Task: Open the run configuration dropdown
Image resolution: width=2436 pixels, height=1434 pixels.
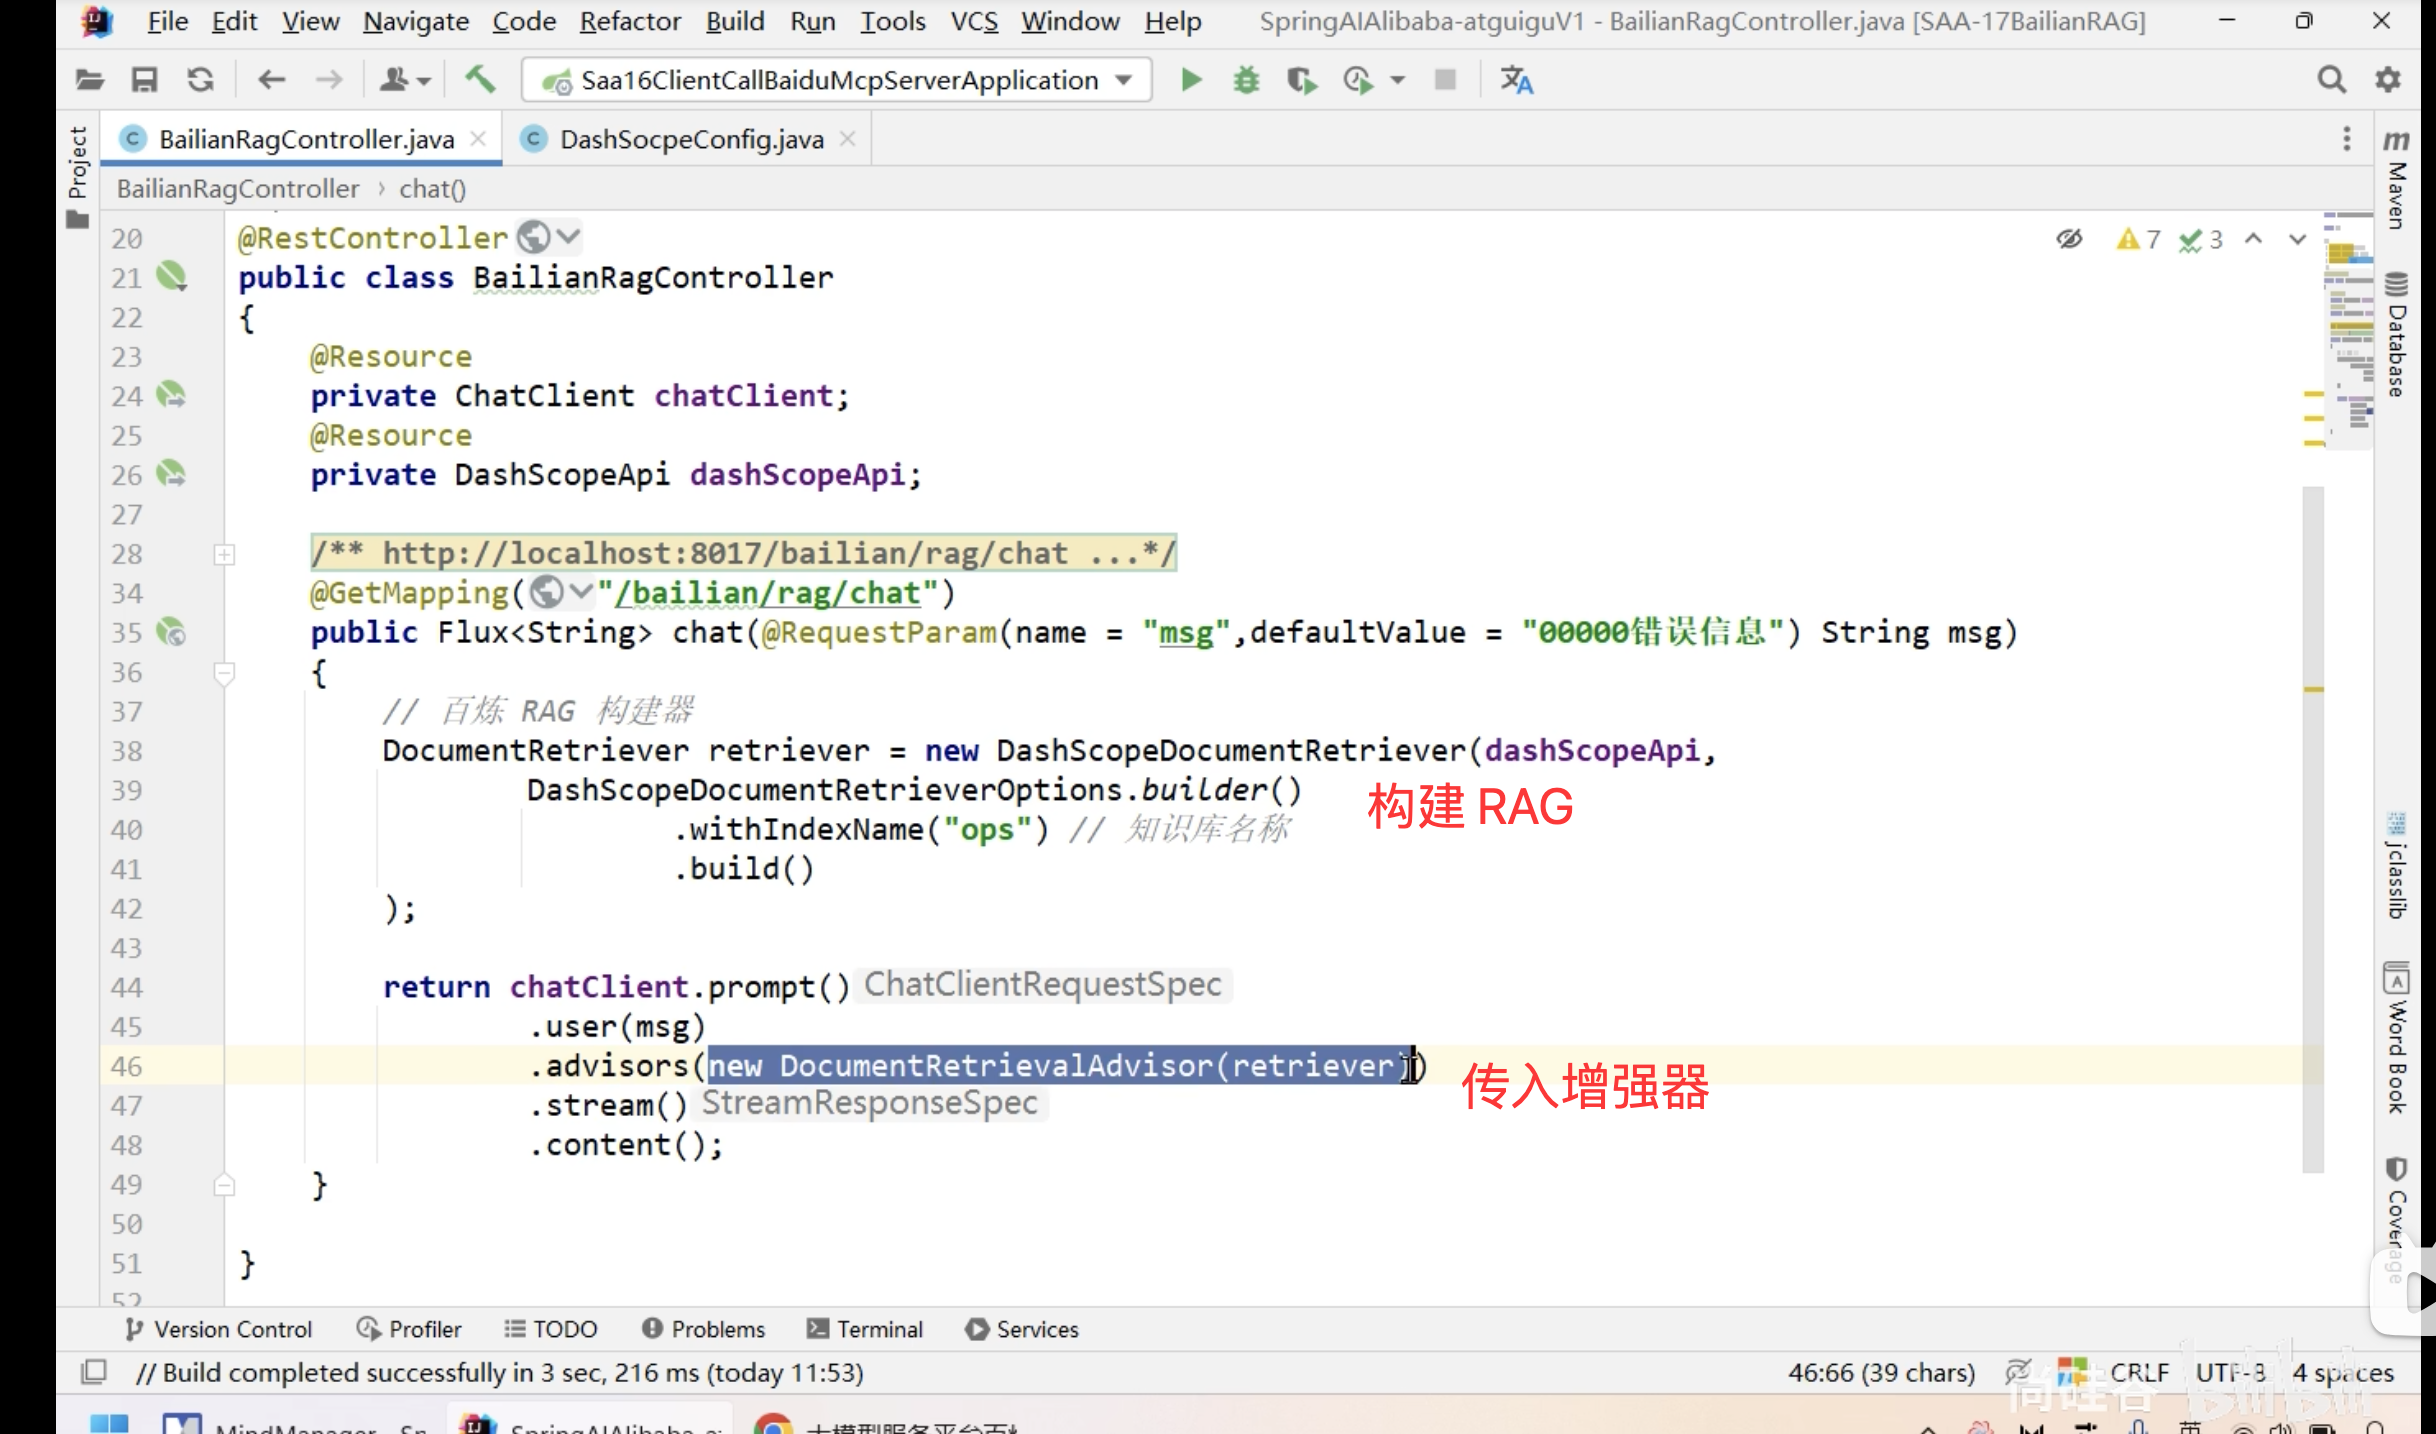Action: click(x=838, y=80)
